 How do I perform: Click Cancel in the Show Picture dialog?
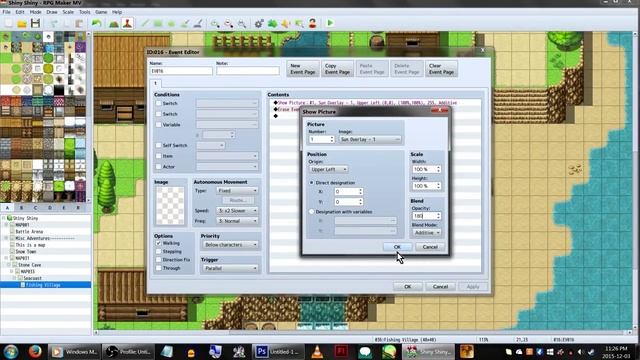(430, 247)
